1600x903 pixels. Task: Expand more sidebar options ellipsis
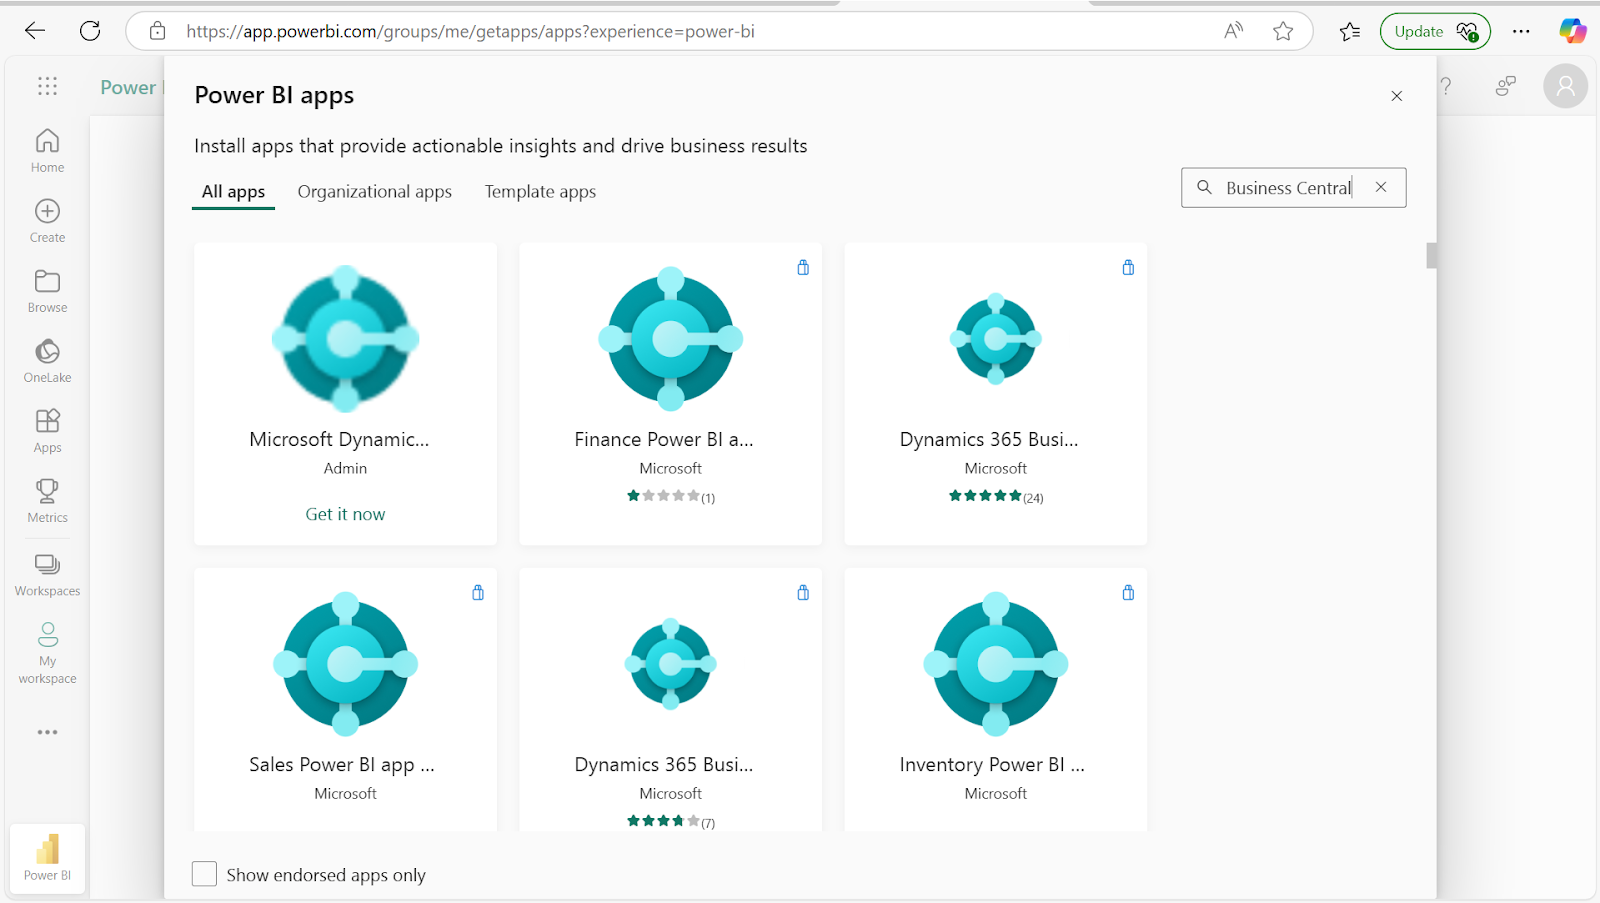click(x=47, y=732)
